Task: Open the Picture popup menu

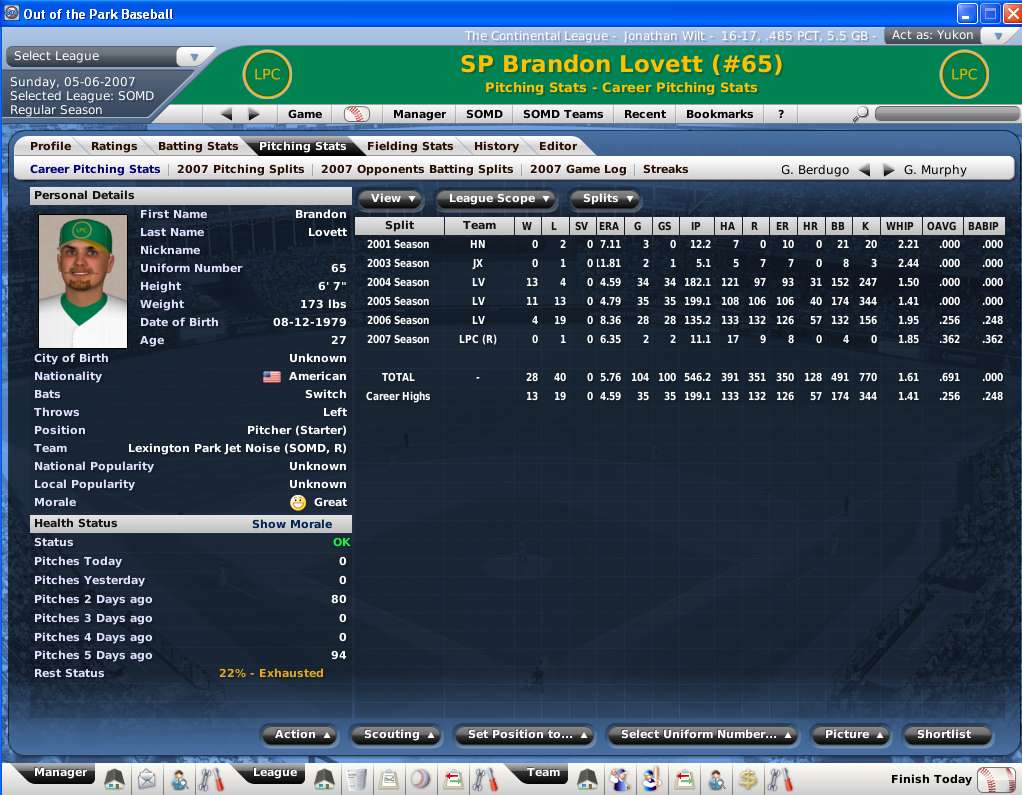Action: (853, 734)
